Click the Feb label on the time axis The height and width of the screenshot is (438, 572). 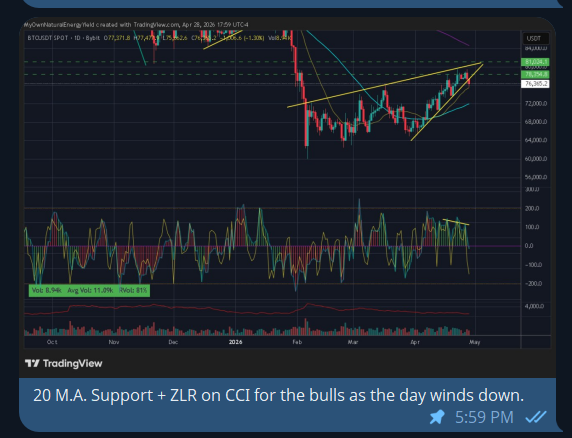pyautogui.click(x=297, y=342)
